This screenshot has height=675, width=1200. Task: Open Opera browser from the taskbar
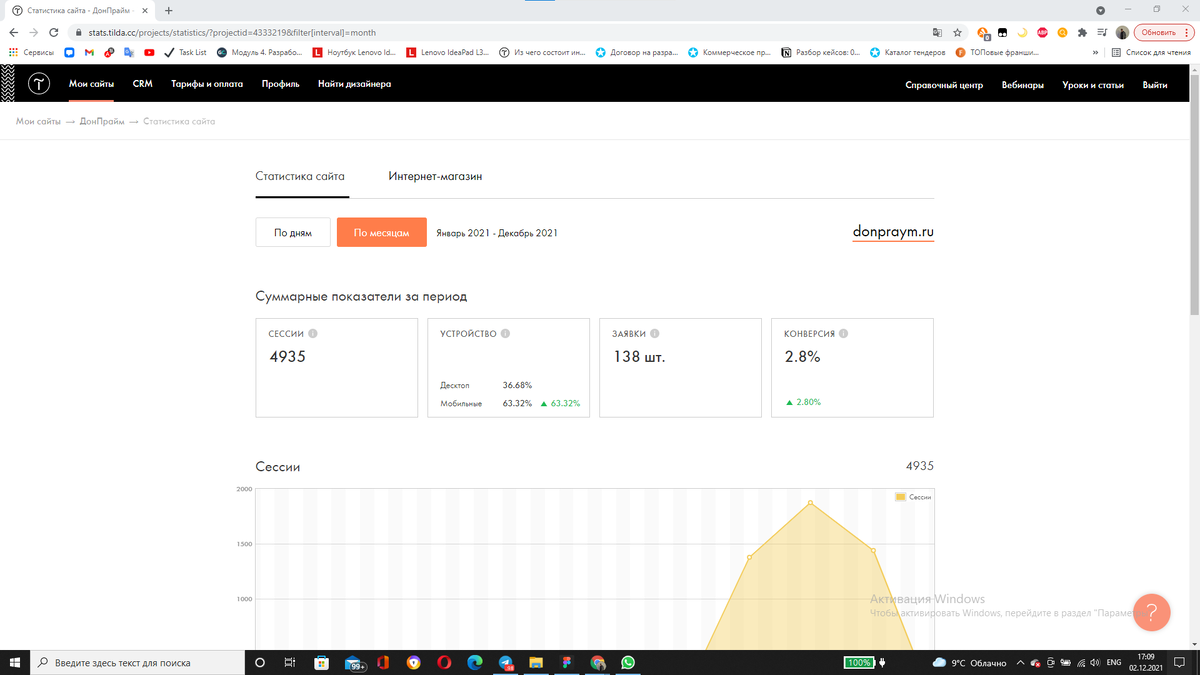pyautogui.click(x=445, y=662)
